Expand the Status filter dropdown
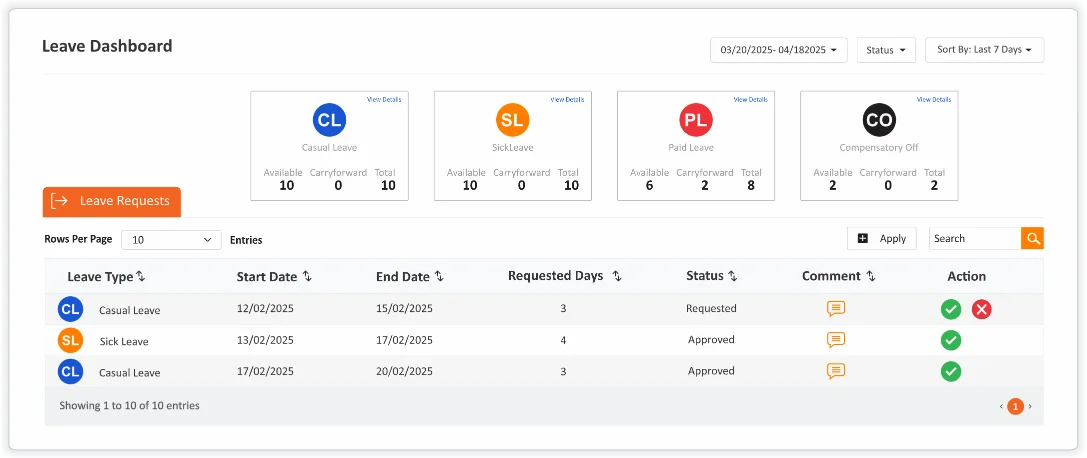The width and height of the screenshot is (1087, 458). [886, 50]
